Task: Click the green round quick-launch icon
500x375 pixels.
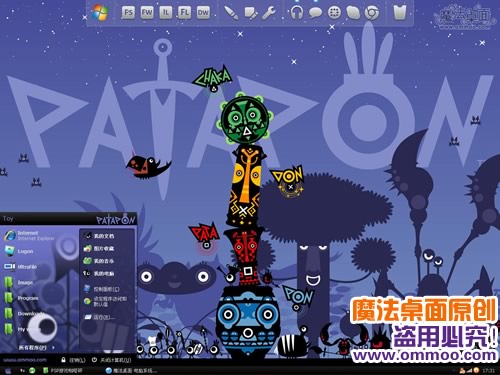Action: tap(32, 370)
